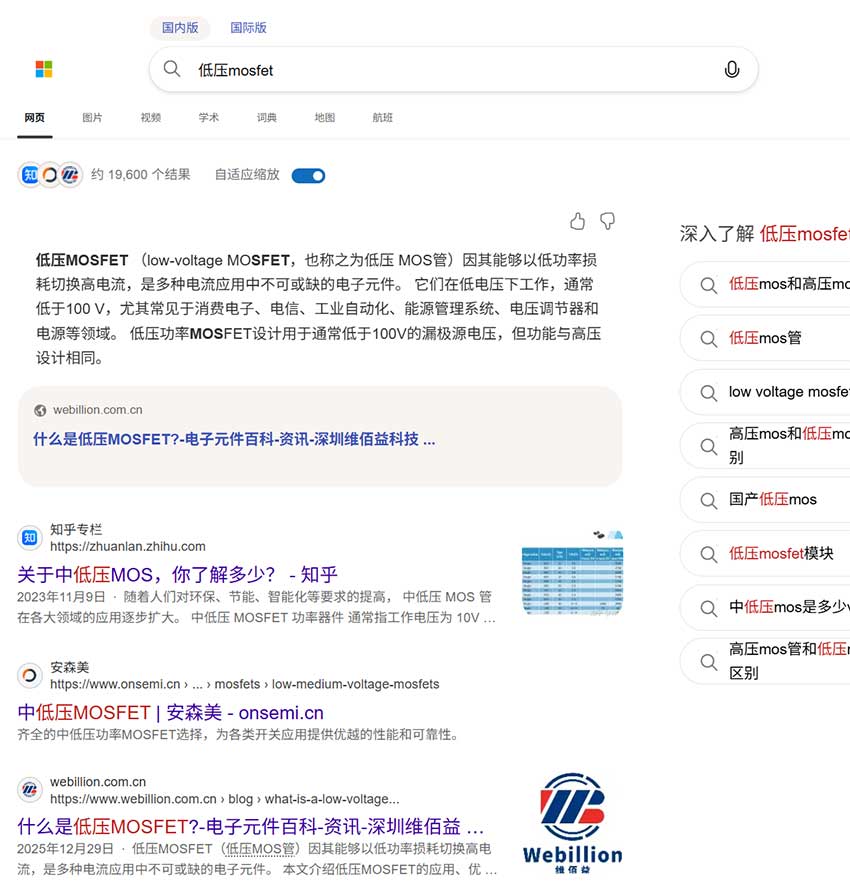Click the search input containing 低压mosfet
850x884 pixels.
(x=454, y=70)
